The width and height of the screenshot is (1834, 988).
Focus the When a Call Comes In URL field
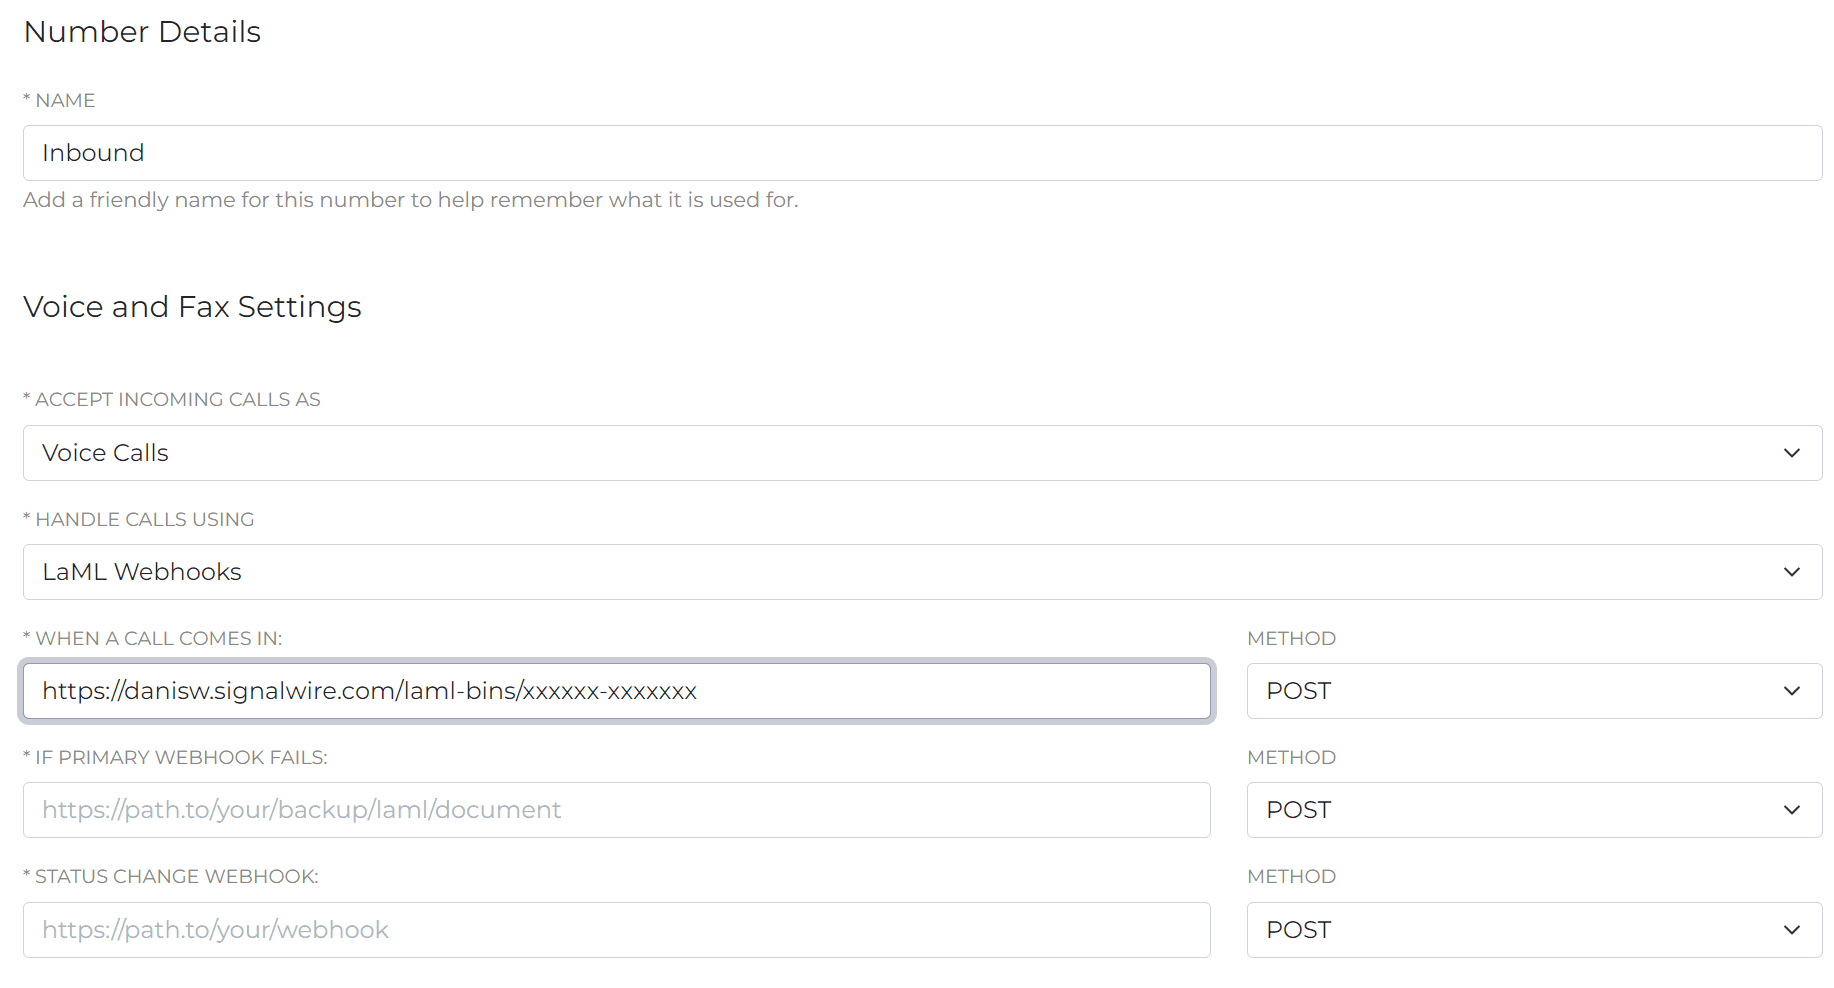coord(616,691)
